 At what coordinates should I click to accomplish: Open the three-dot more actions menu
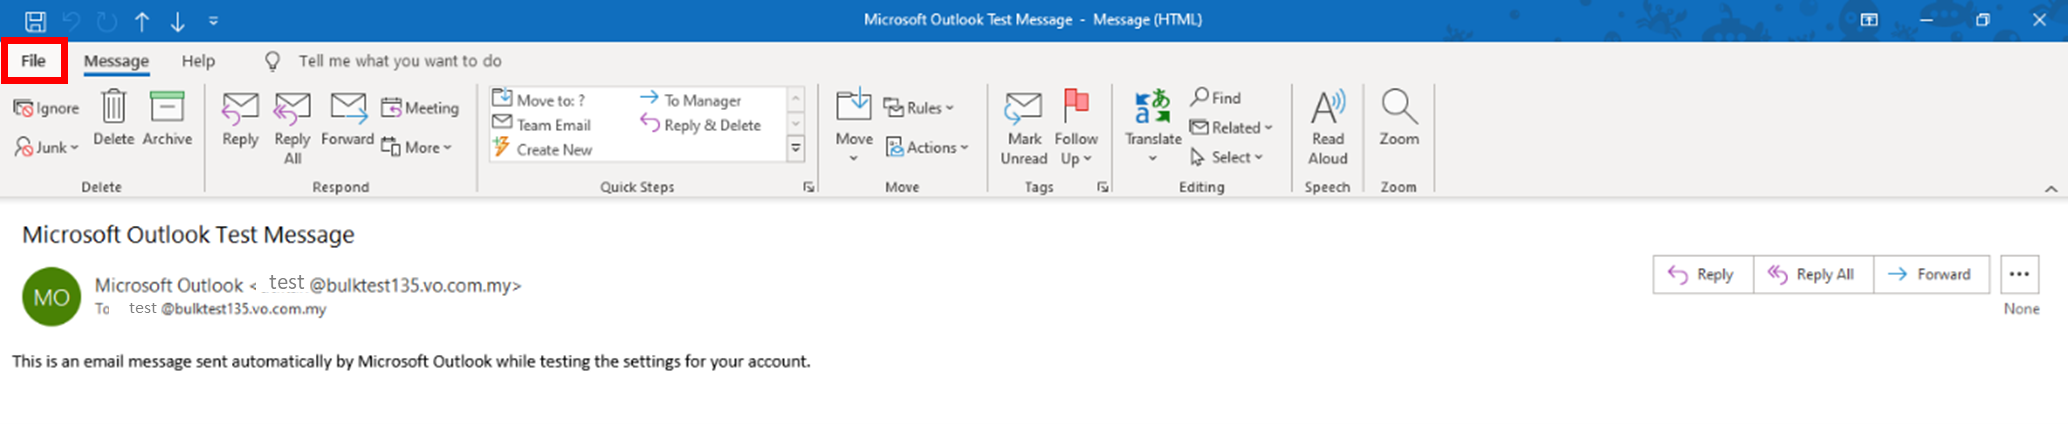[x=2019, y=274]
